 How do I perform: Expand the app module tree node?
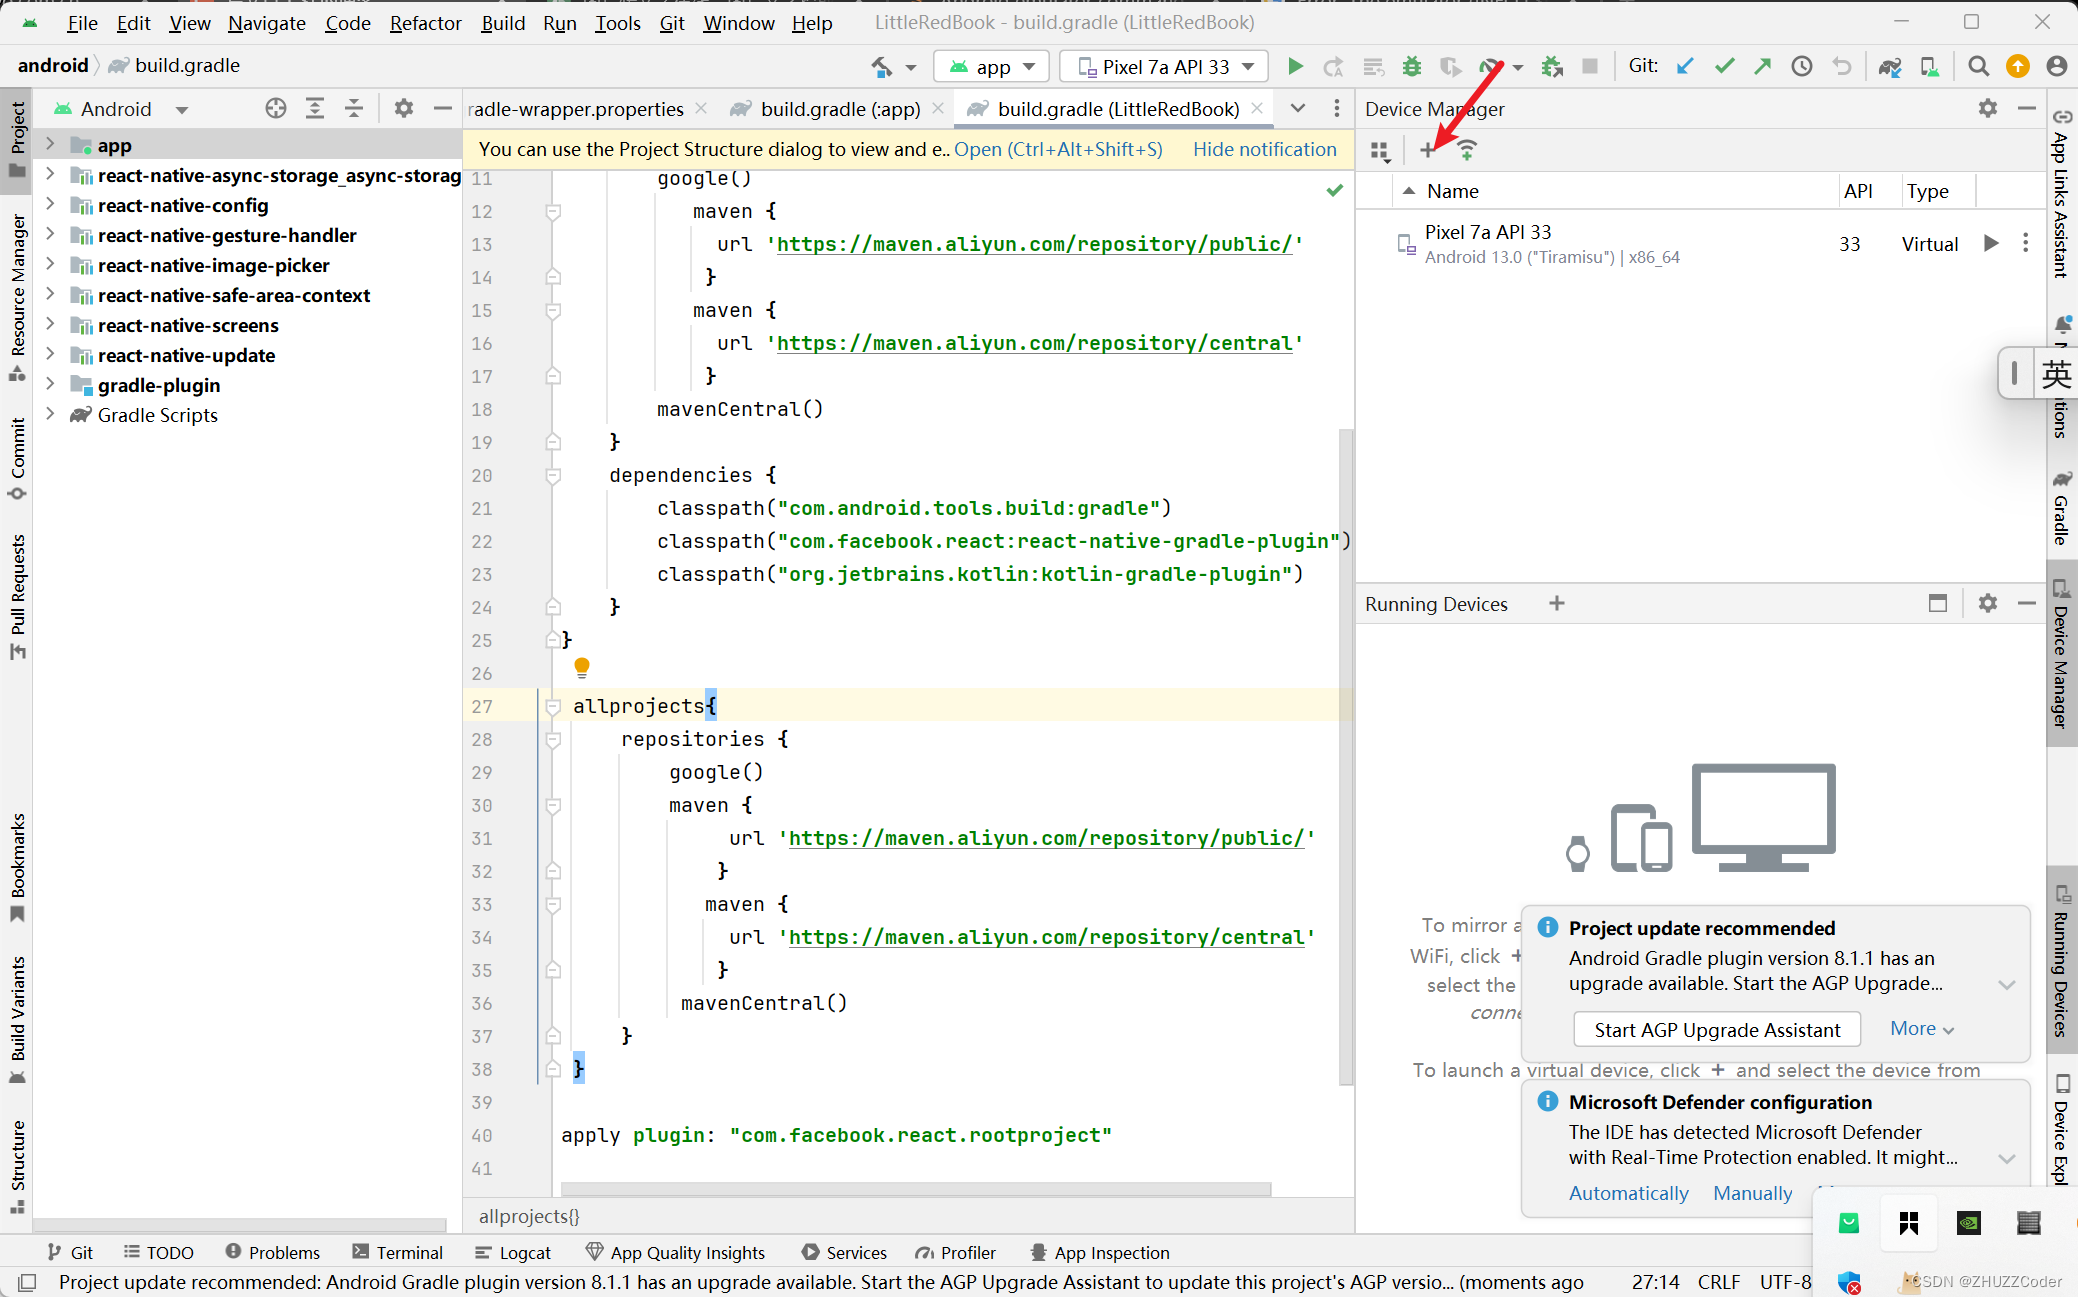pyautogui.click(x=49, y=145)
